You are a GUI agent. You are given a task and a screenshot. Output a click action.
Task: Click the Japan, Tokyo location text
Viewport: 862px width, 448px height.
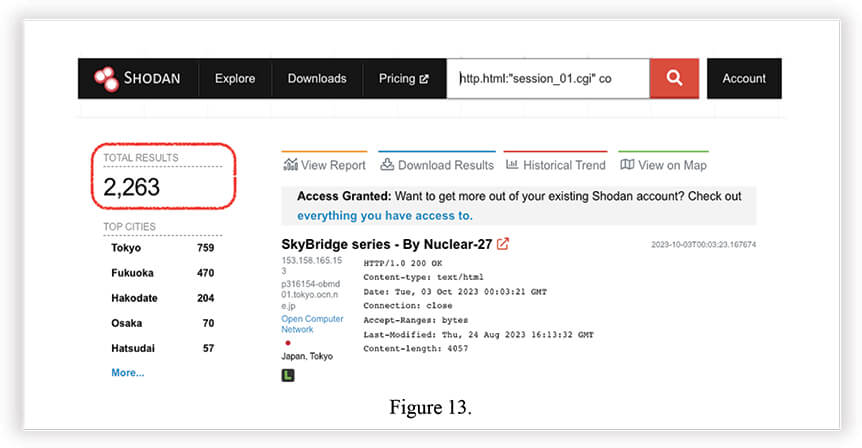307,356
